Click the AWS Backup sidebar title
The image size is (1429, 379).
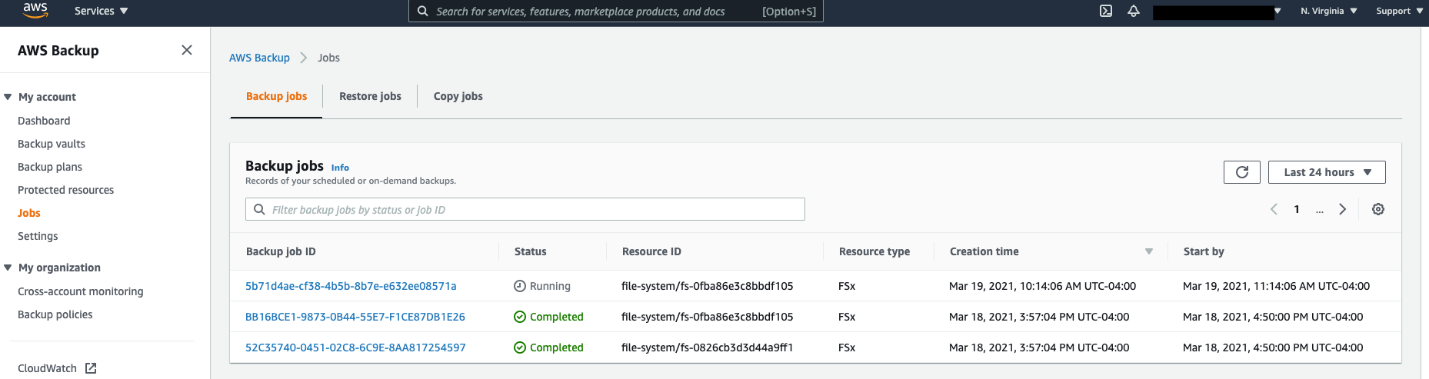58,50
